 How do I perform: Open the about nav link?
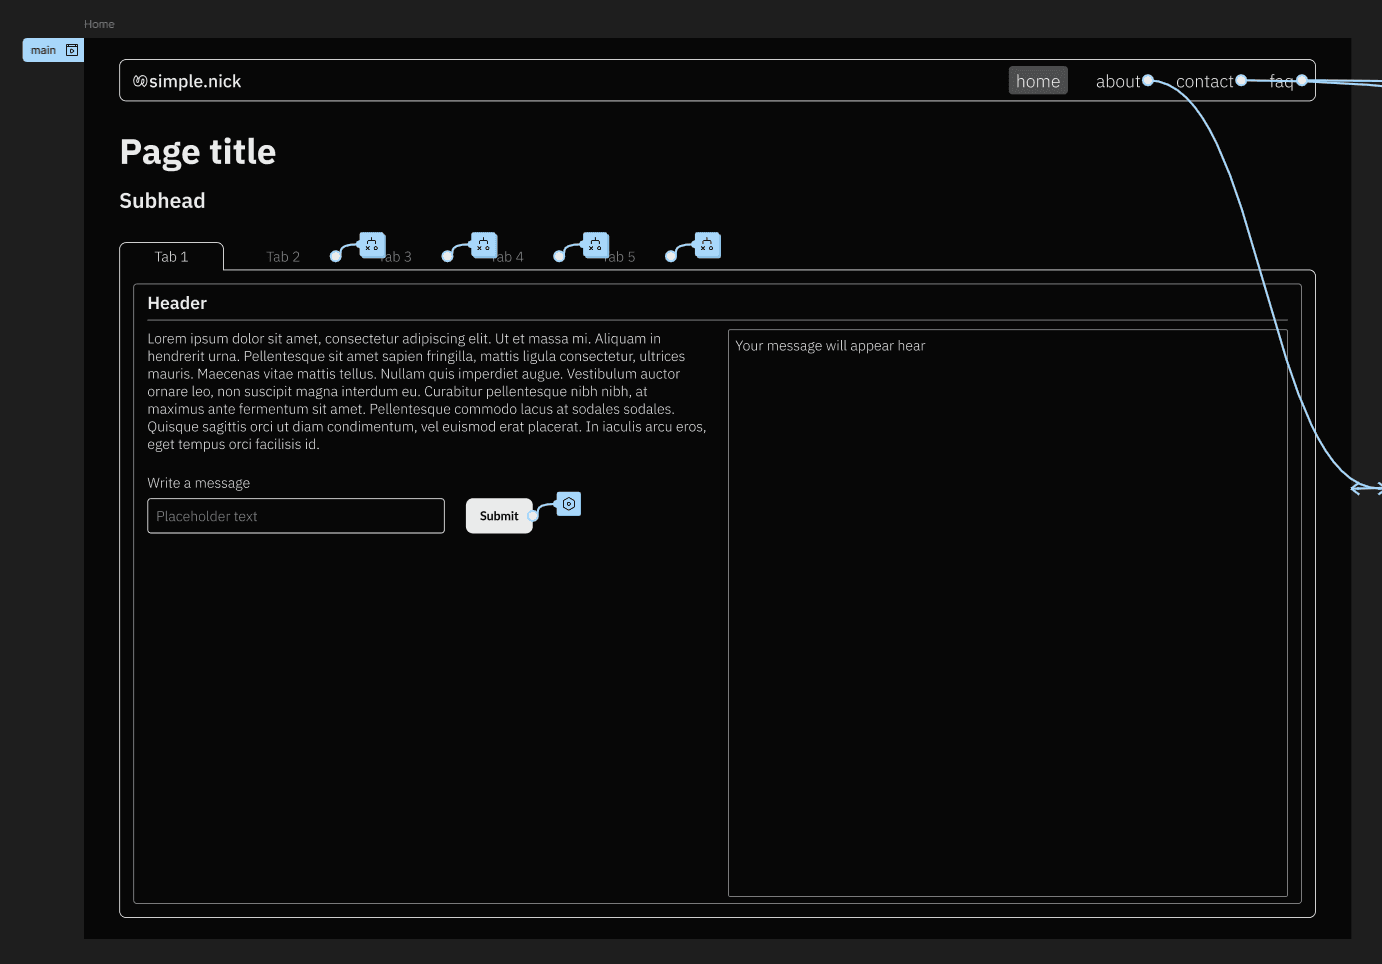point(1117,81)
